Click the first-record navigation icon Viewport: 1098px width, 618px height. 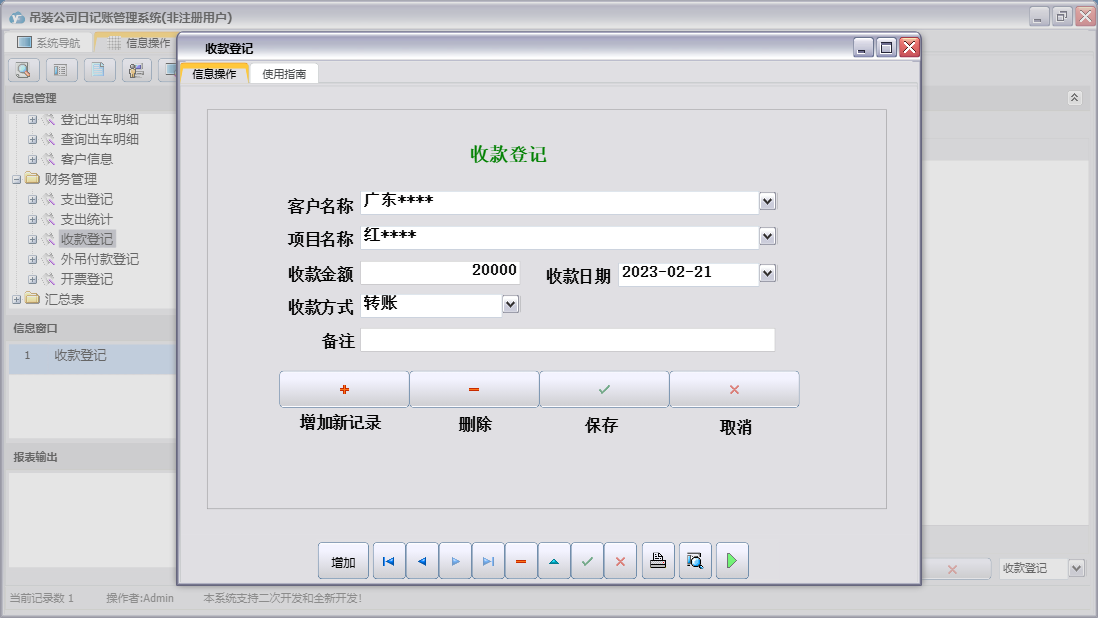tap(388, 561)
